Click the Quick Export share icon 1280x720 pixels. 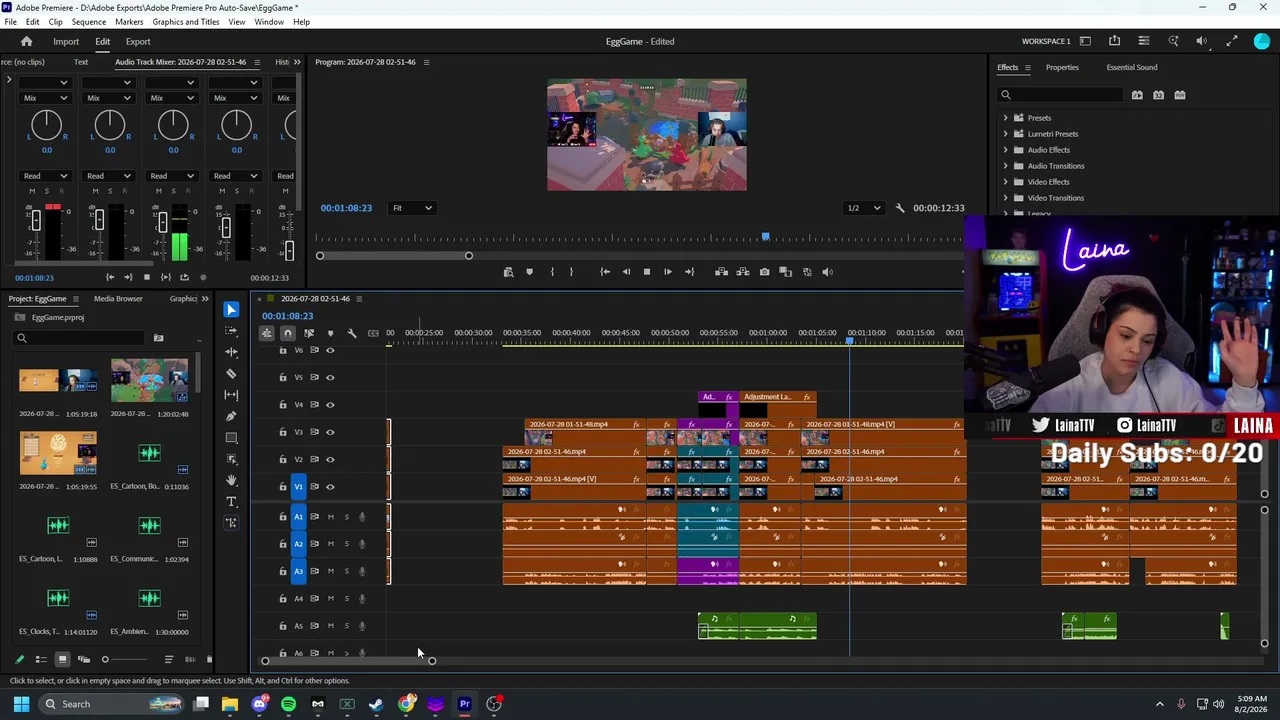(1114, 41)
